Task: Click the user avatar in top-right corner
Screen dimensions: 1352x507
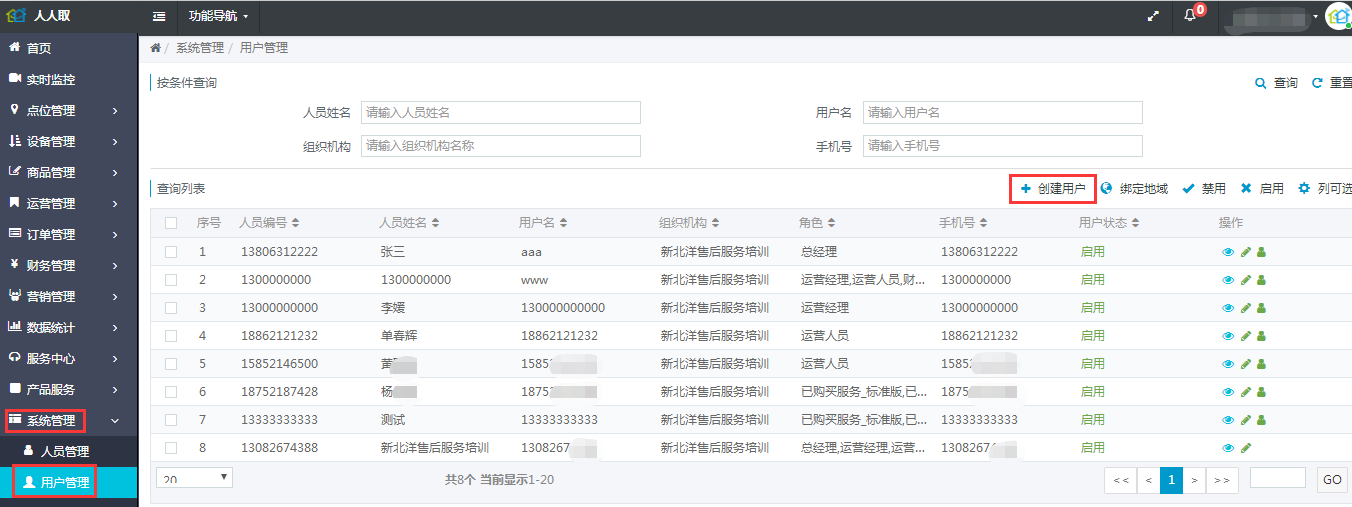Action: coord(1337,16)
